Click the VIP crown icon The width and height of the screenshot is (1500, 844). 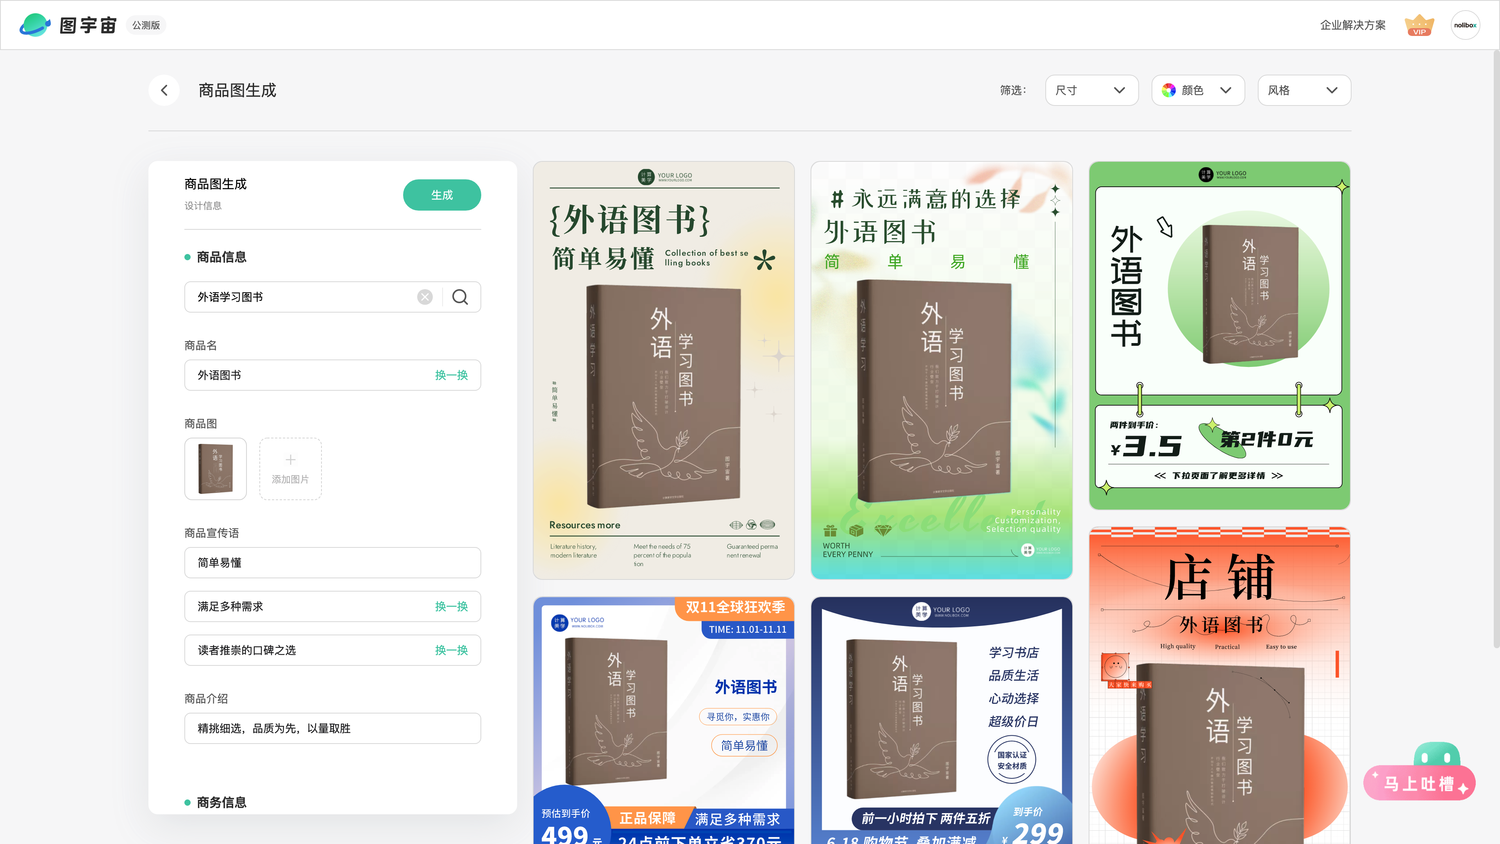coord(1419,25)
